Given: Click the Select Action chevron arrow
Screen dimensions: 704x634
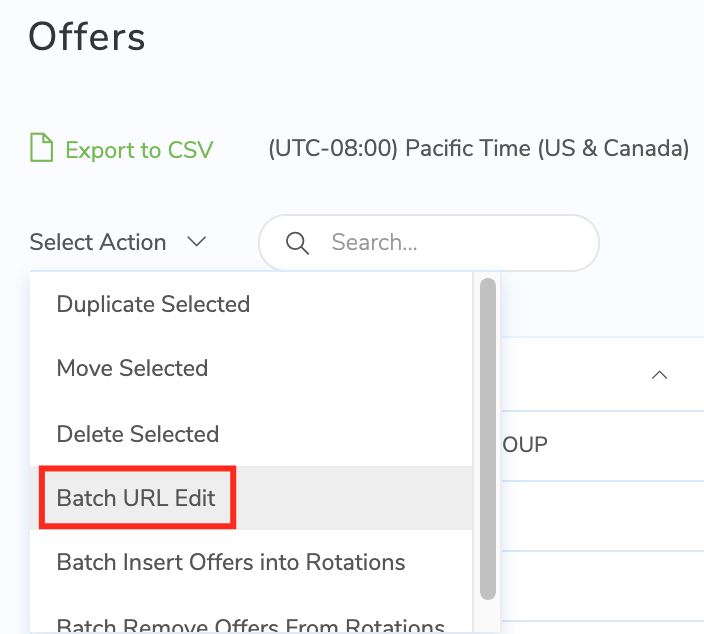Looking at the screenshot, I should (x=197, y=242).
